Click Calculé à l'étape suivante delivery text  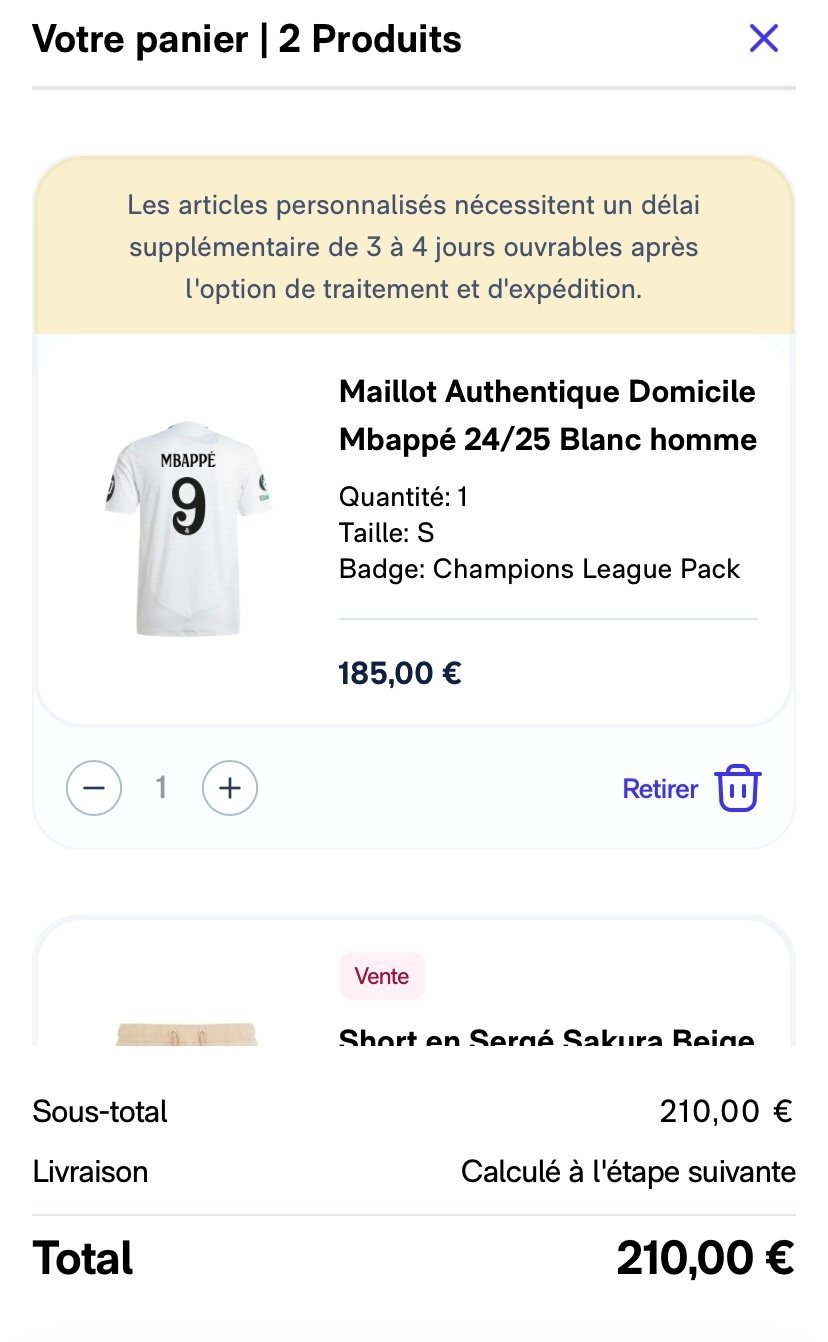tap(628, 1171)
